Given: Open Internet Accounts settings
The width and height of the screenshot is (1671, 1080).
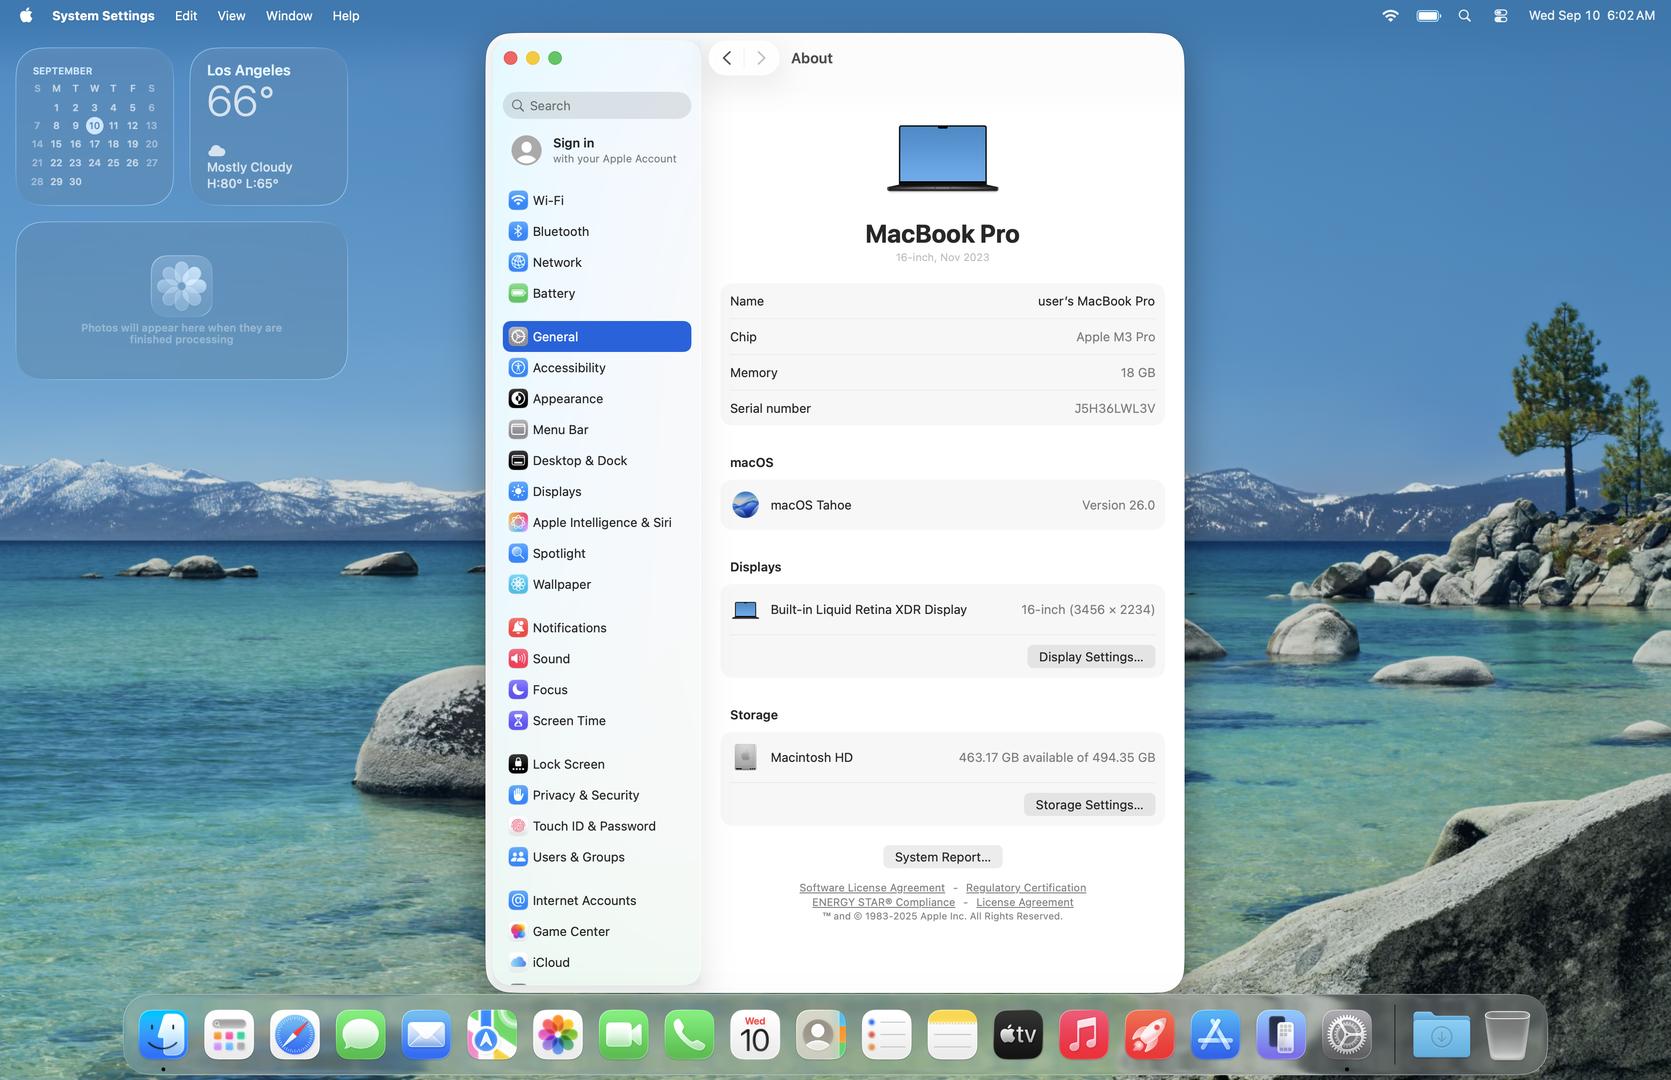Looking at the screenshot, I should tap(597, 900).
